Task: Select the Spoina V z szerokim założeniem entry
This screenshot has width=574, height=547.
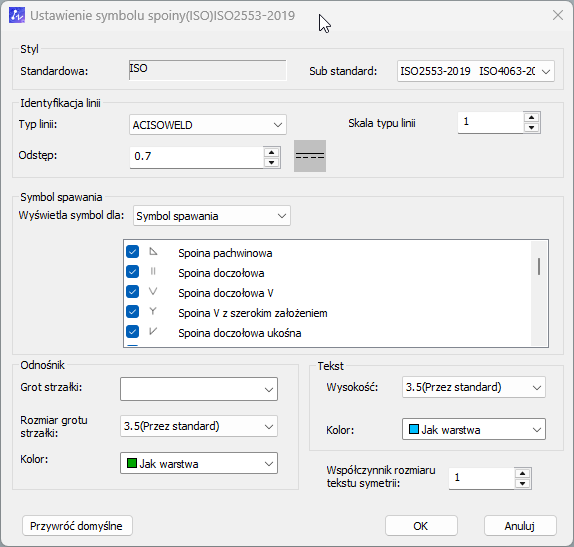Action: point(253,313)
